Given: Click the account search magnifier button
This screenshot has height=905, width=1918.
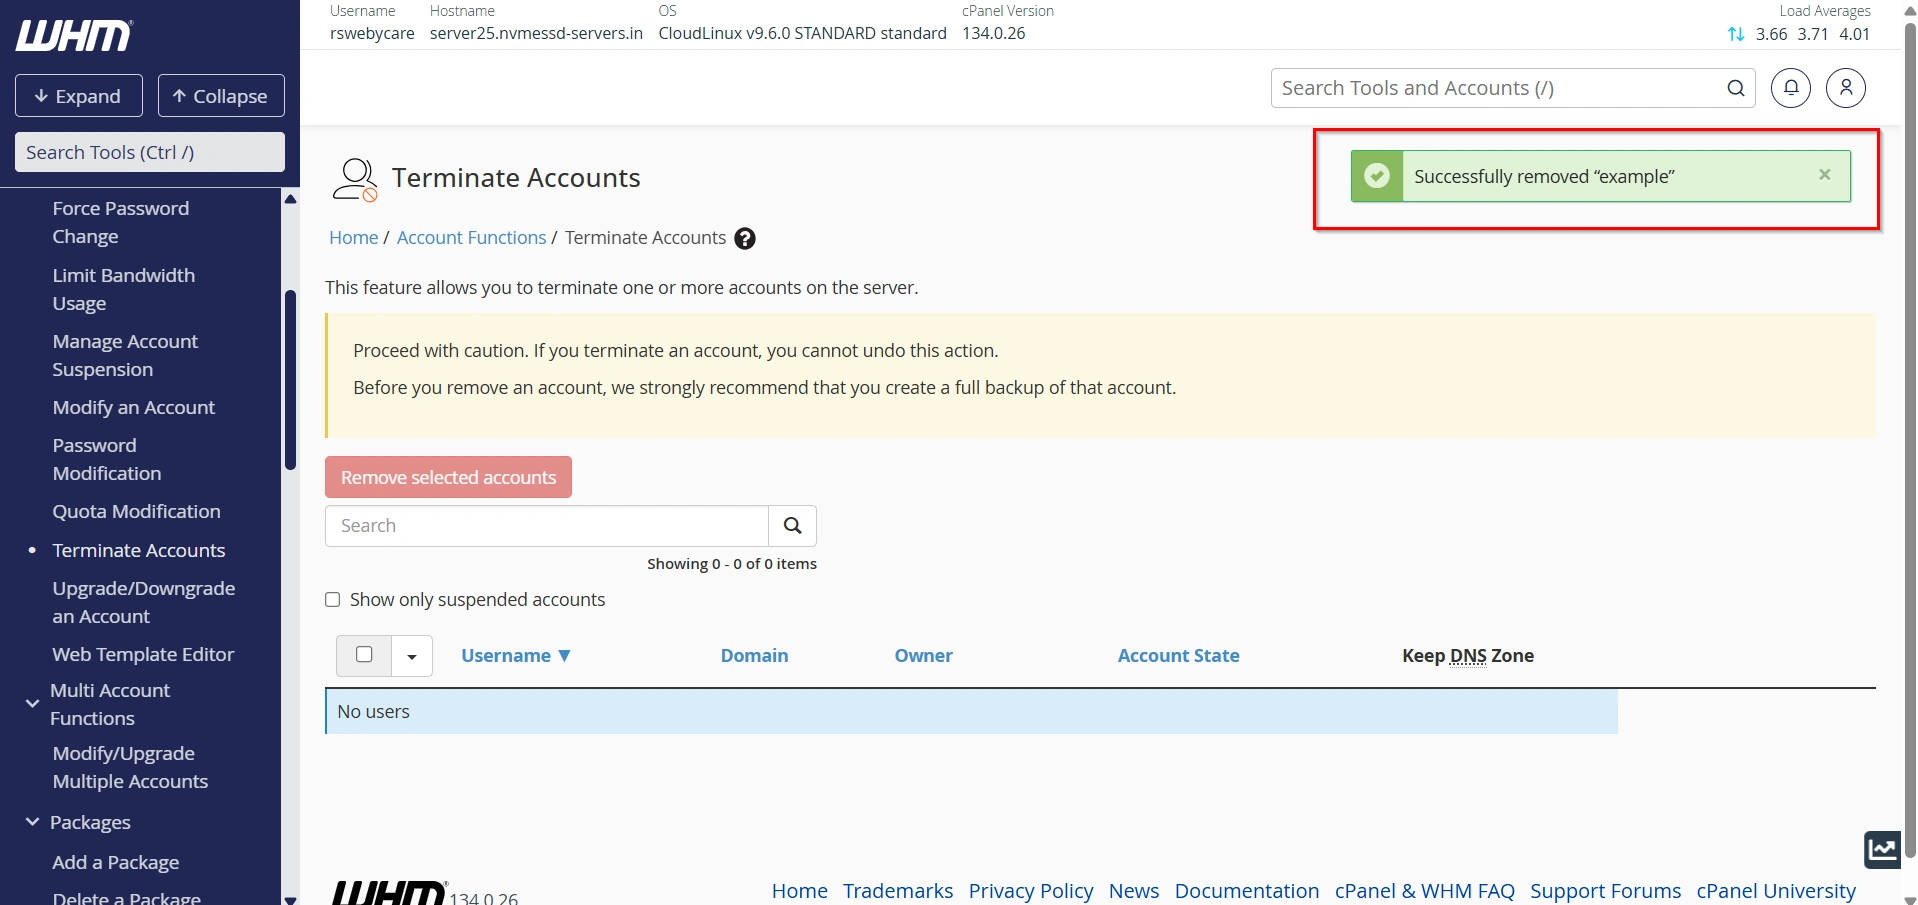Looking at the screenshot, I should point(792,526).
